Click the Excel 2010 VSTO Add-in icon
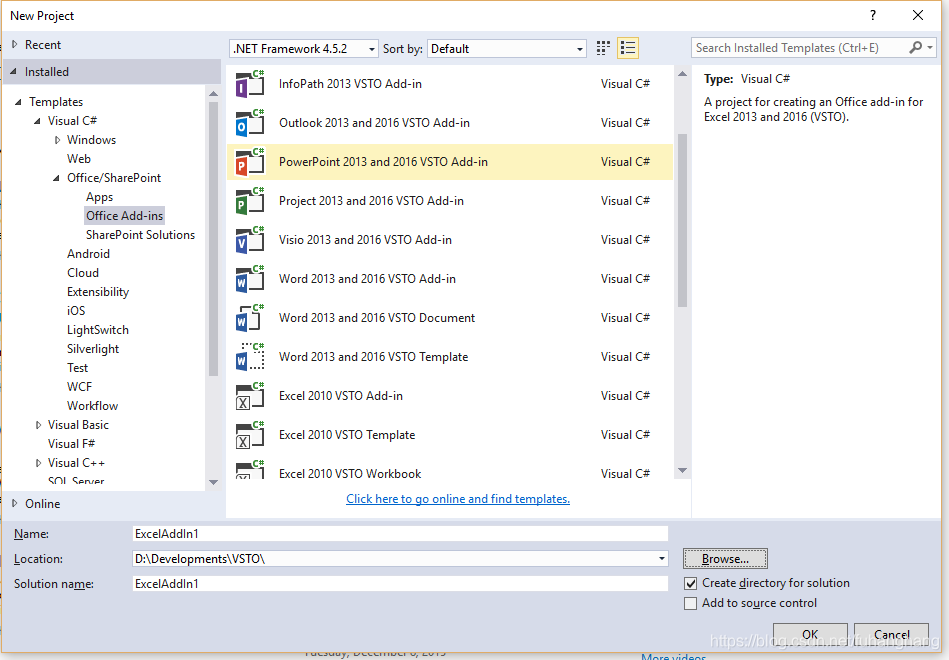Image resolution: width=949 pixels, height=660 pixels. pyautogui.click(x=249, y=396)
